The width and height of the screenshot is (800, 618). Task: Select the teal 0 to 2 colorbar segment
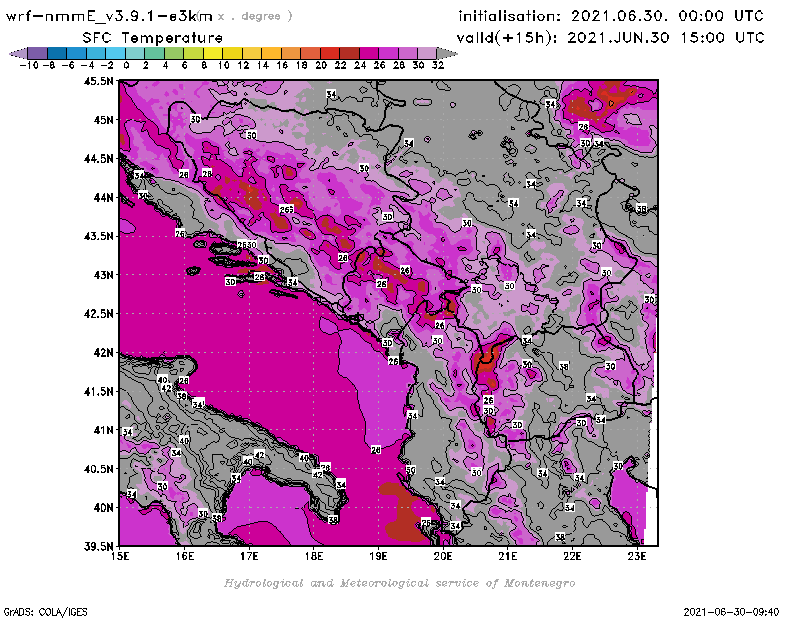135,53
